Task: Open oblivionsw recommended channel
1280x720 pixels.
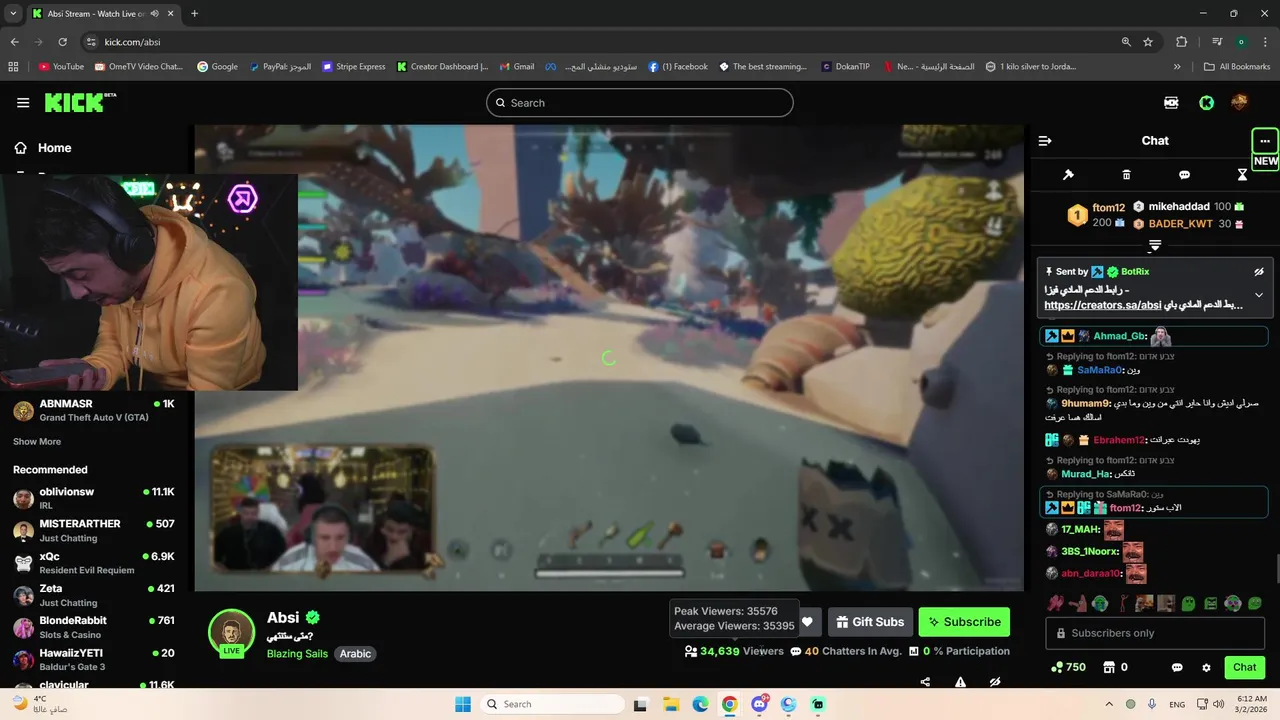Action: (x=94, y=498)
